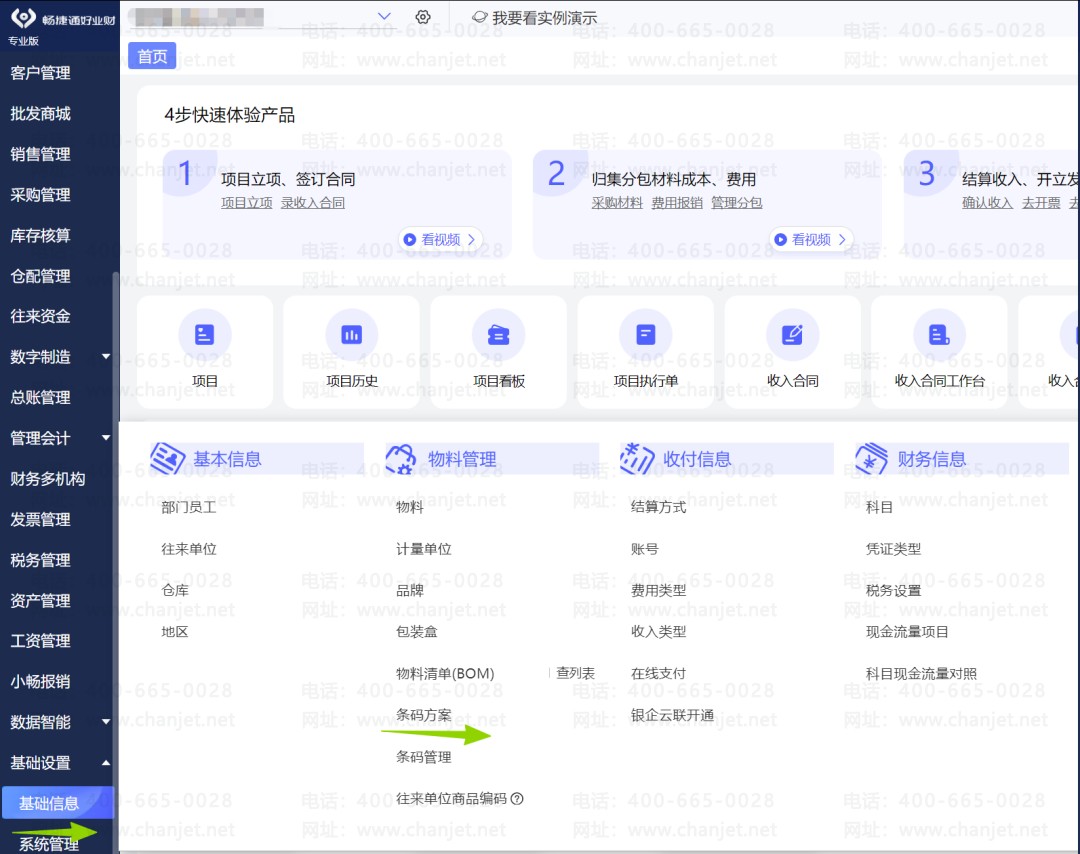Play the 看视频 button in step 1
Image resolution: width=1080 pixels, height=854 pixels.
(x=441, y=240)
